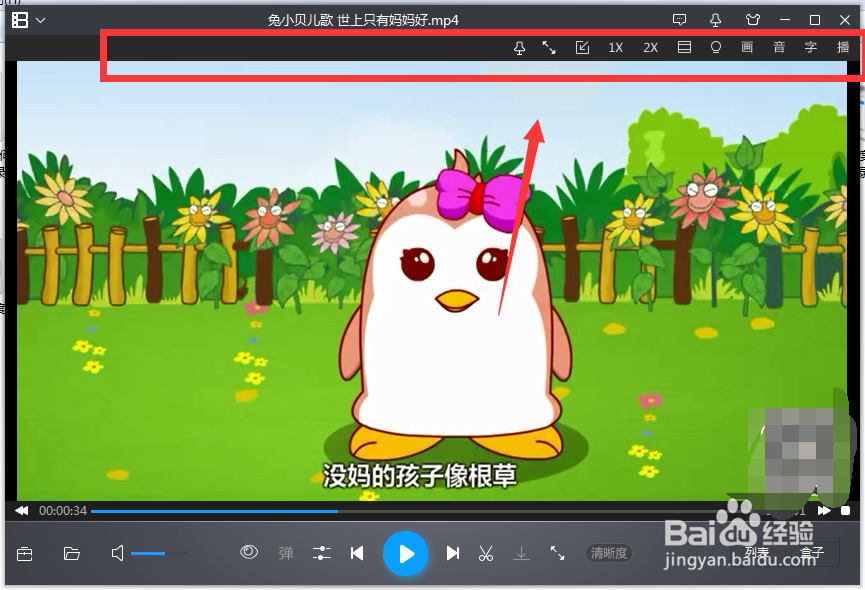The image size is (865, 590).
Task: Open a file with the folder icon
Action: click(72, 553)
